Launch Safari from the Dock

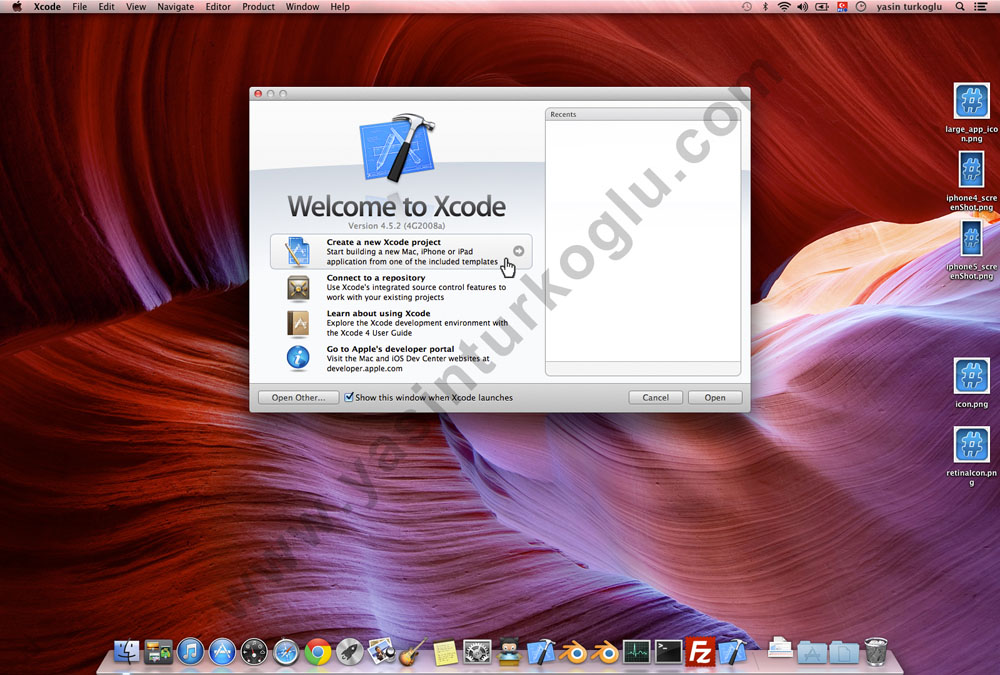click(286, 652)
